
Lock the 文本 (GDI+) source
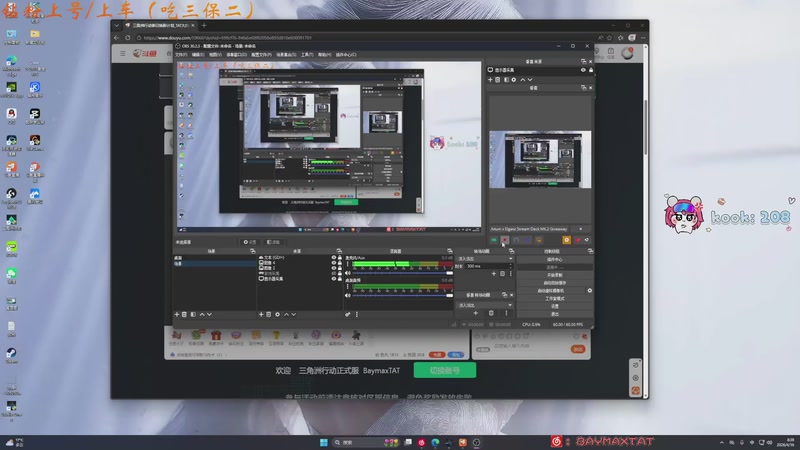[x=340, y=258]
